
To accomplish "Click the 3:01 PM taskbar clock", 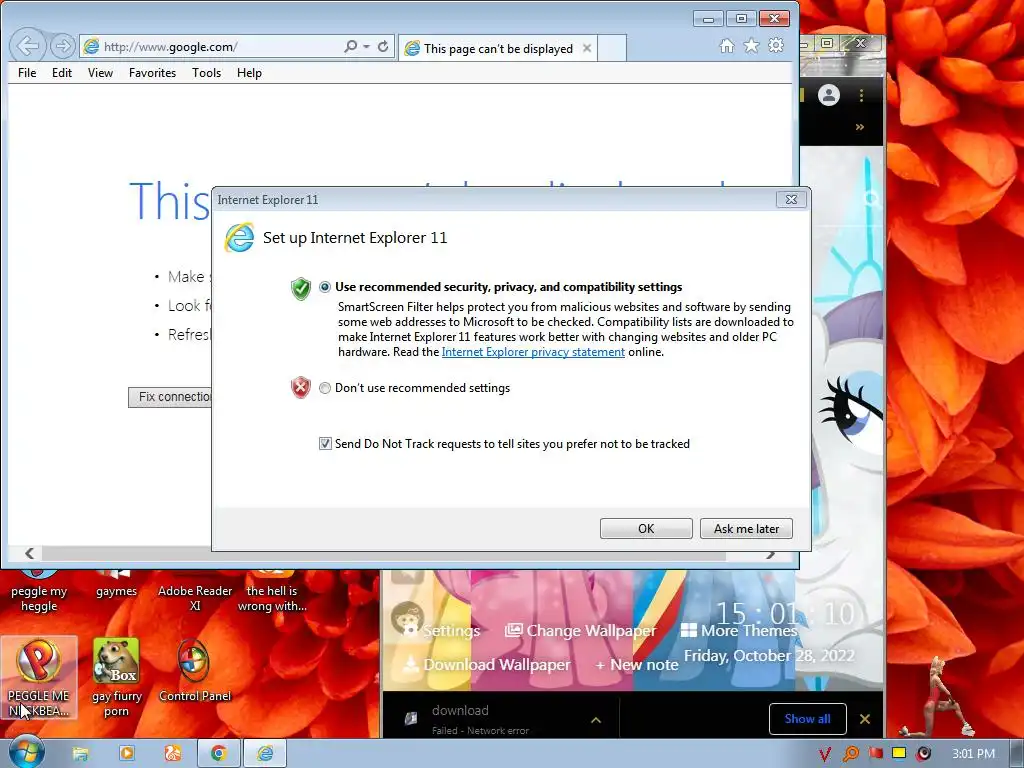I will [973, 754].
